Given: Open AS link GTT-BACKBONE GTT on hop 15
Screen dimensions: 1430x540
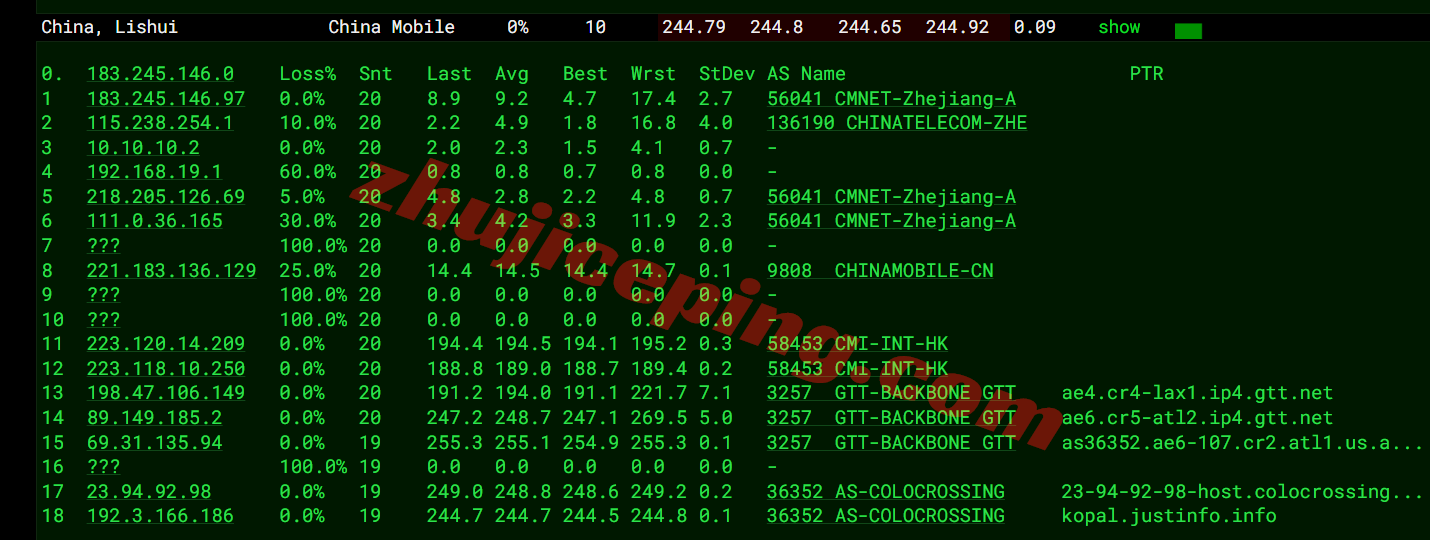Looking at the screenshot, I should tap(892, 442).
